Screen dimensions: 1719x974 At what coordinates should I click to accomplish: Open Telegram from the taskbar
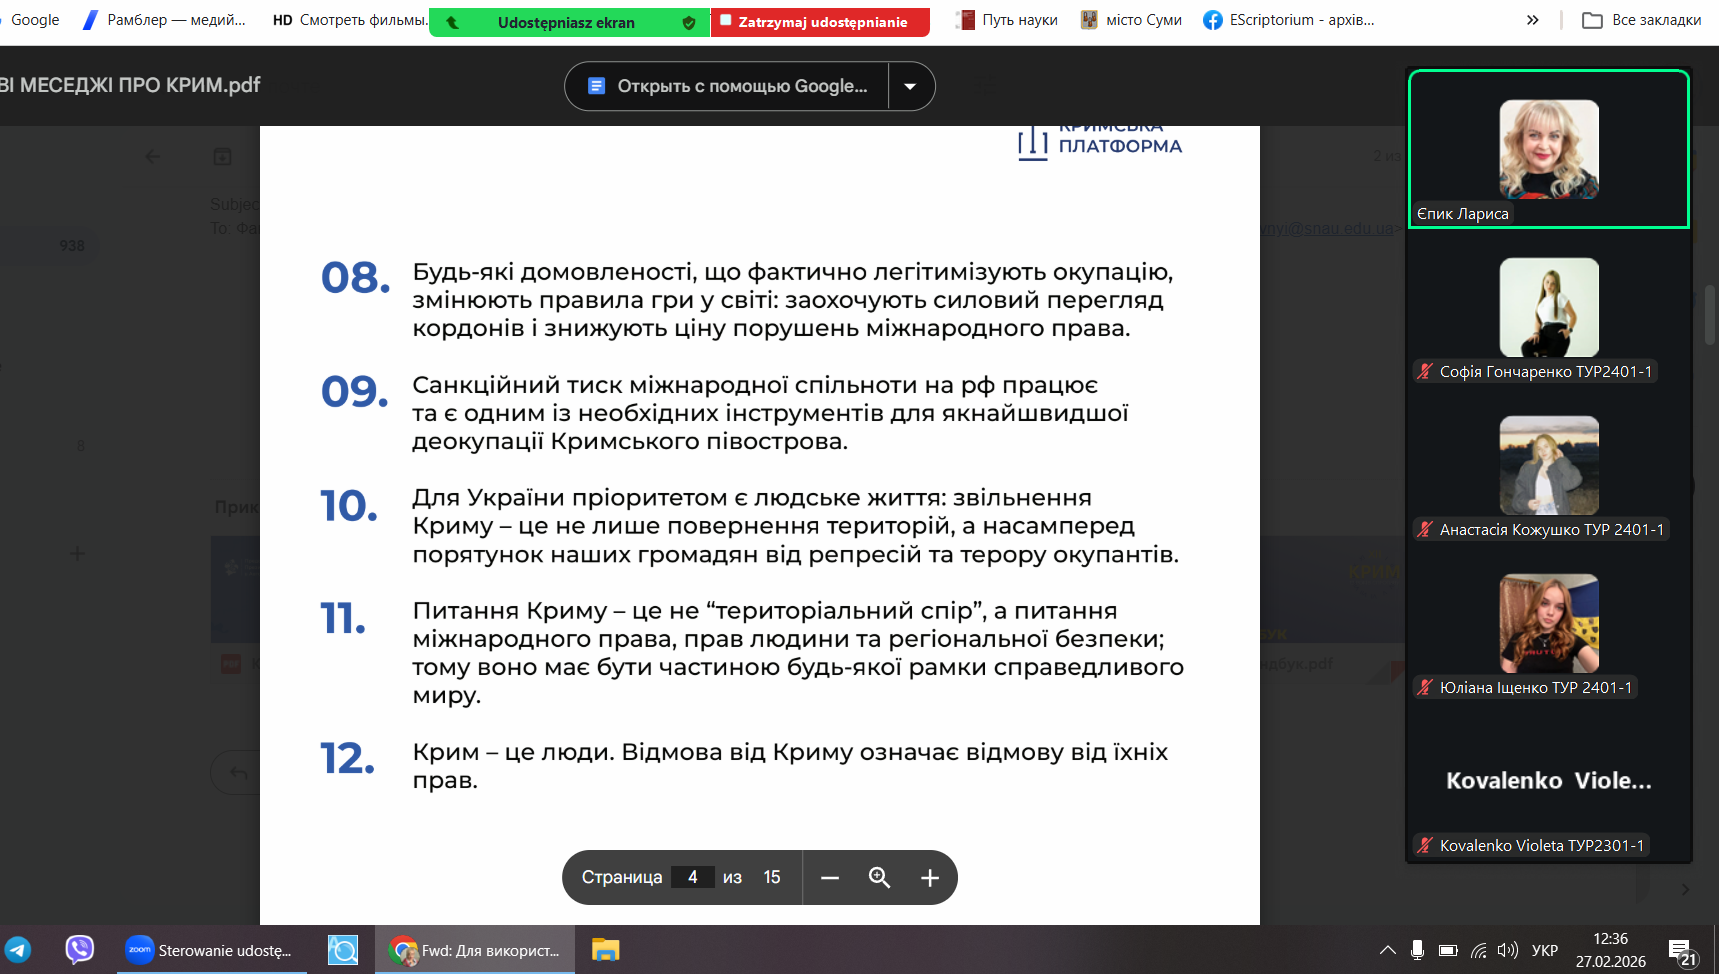pos(18,950)
